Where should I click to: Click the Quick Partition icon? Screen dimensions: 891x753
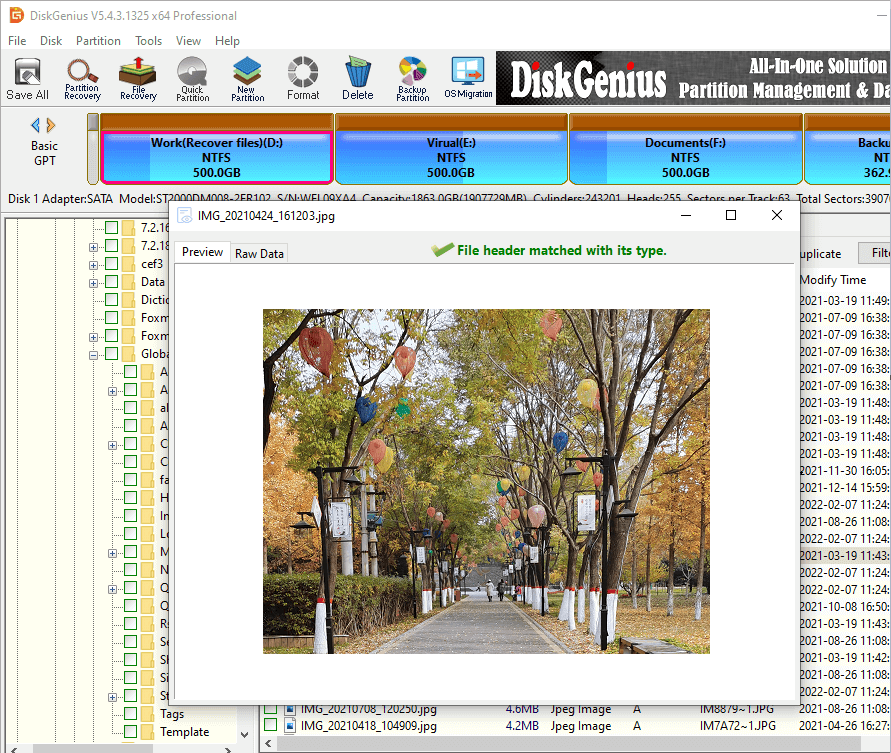[x=192, y=78]
